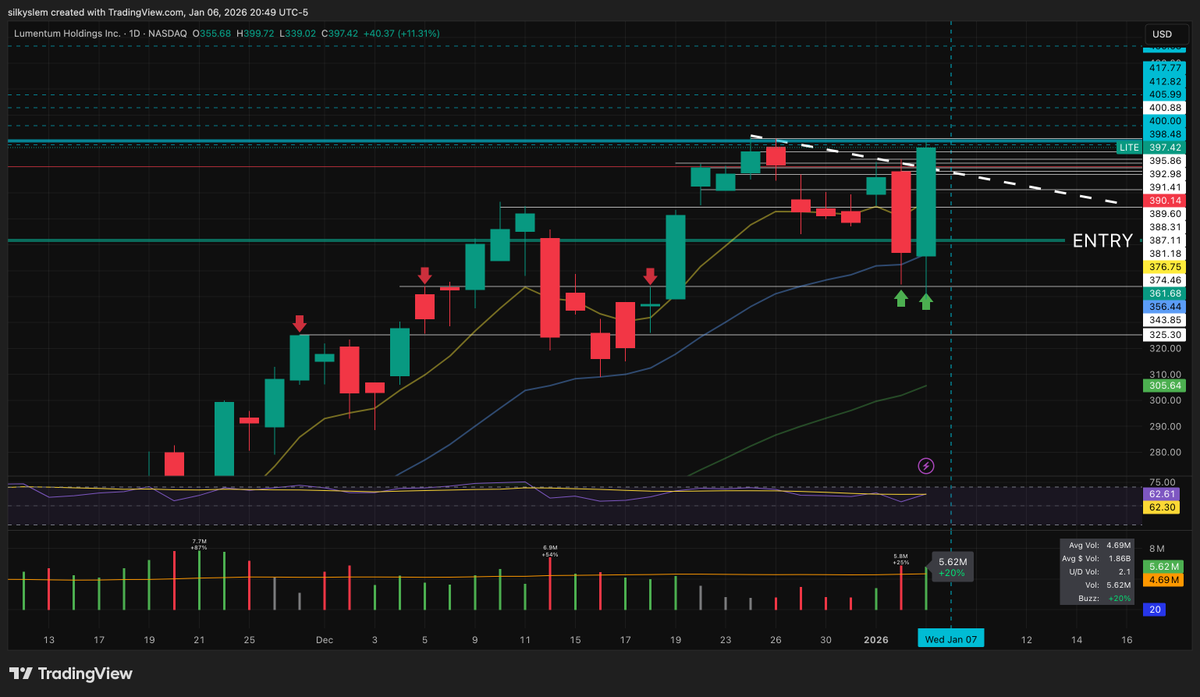Select the white dashed descending trendline
The image size is (1200, 697).
pyautogui.click(x=933, y=169)
